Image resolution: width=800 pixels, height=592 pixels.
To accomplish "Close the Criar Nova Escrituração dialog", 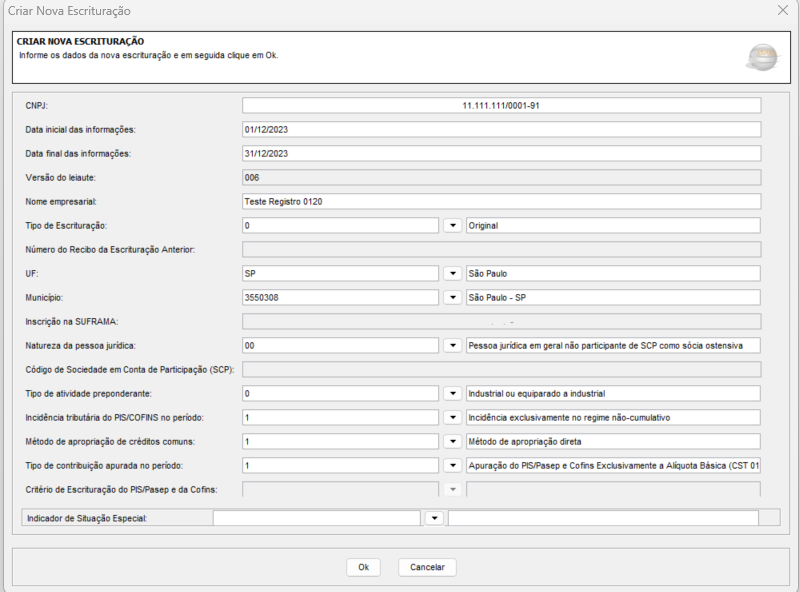I will point(783,10).
